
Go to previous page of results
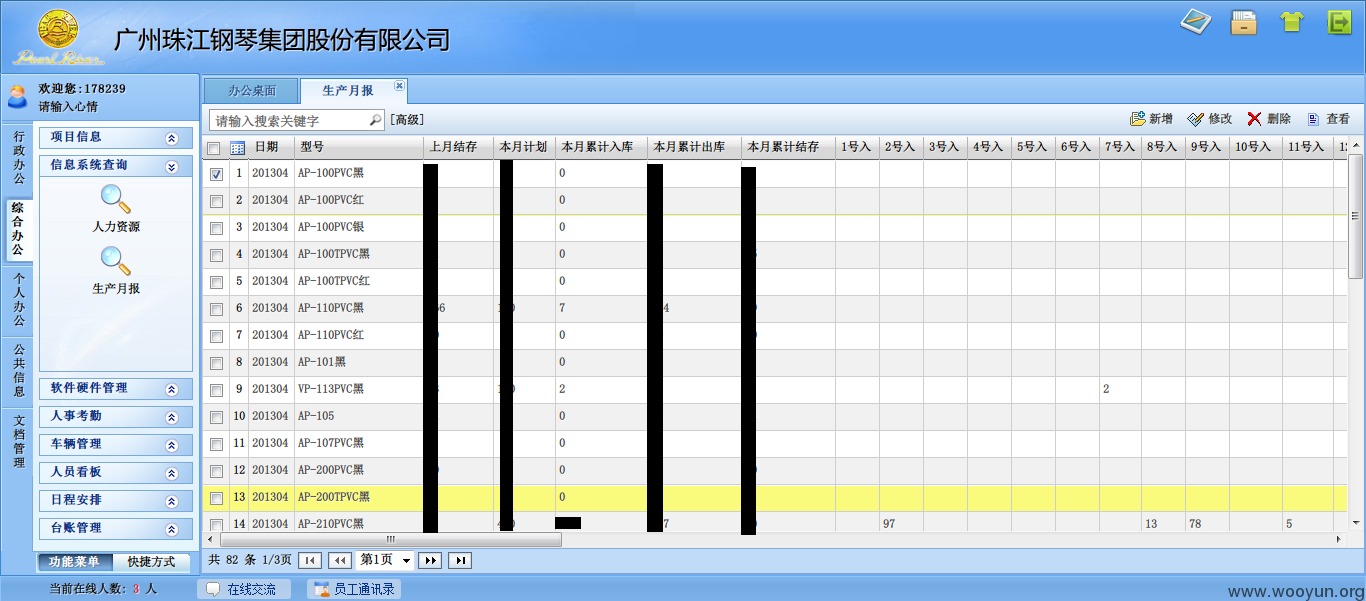tap(339, 560)
